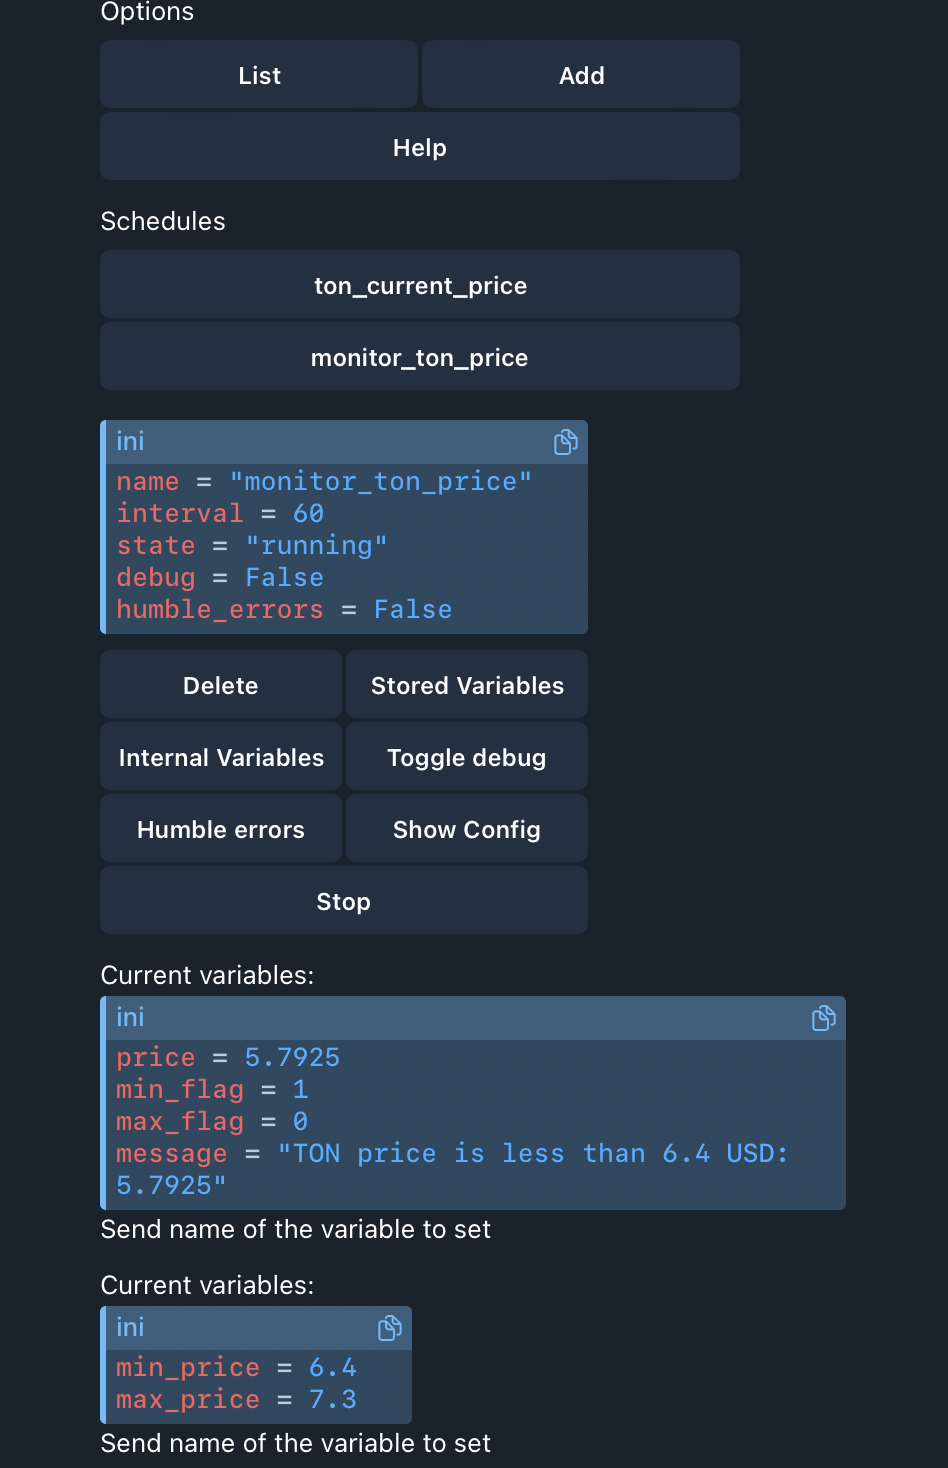Copy the min_price max_price code block
The image size is (948, 1468).
click(389, 1328)
